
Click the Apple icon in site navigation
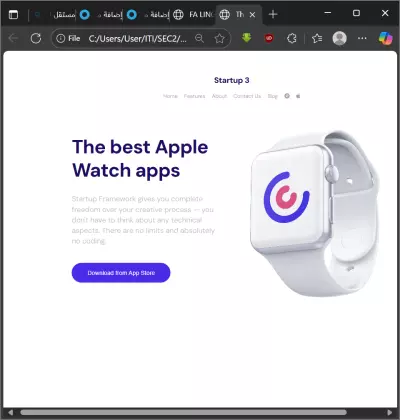(298, 96)
